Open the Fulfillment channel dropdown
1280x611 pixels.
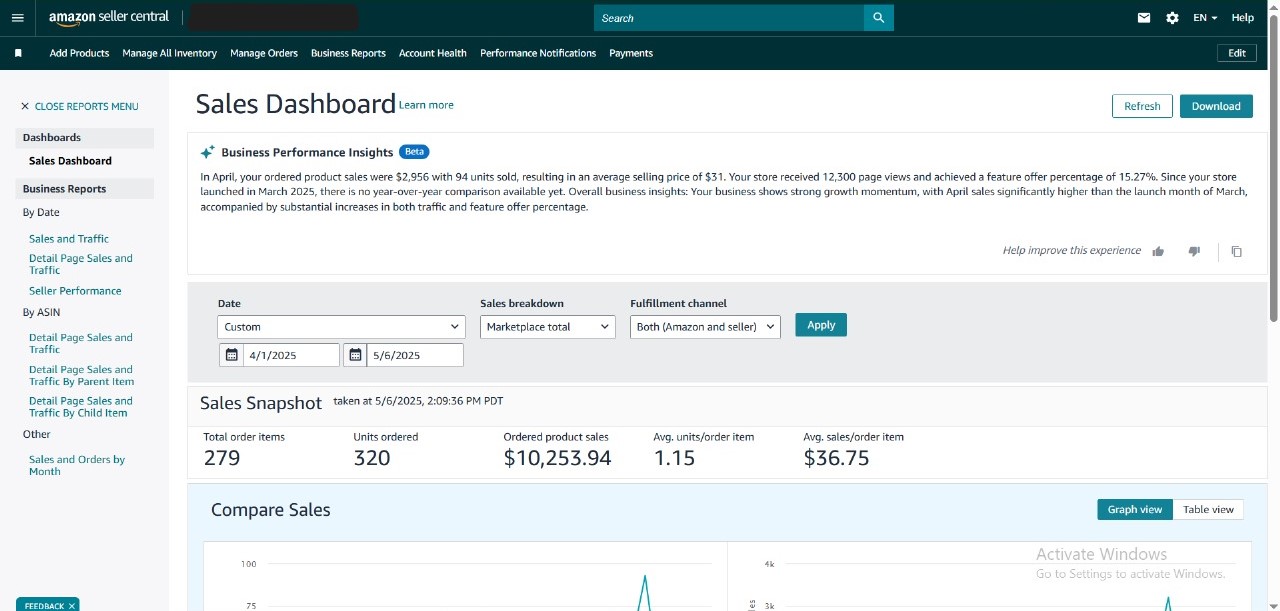pos(705,327)
